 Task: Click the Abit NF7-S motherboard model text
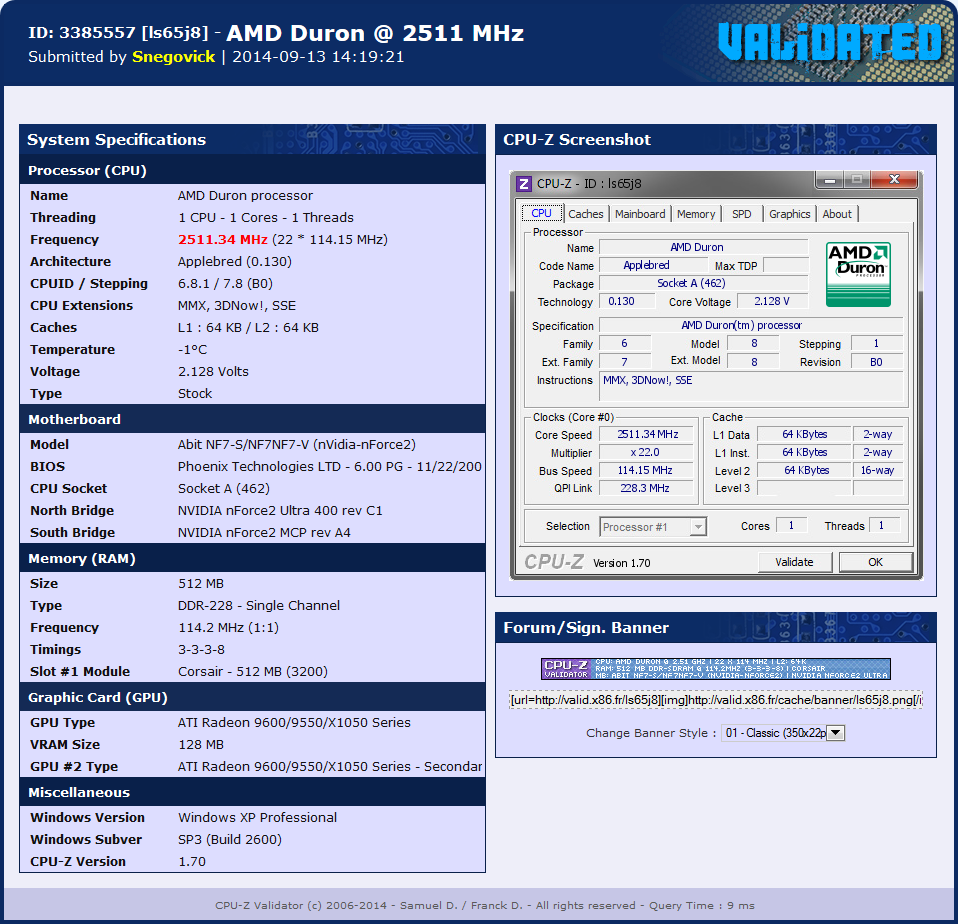tap(297, 444)
